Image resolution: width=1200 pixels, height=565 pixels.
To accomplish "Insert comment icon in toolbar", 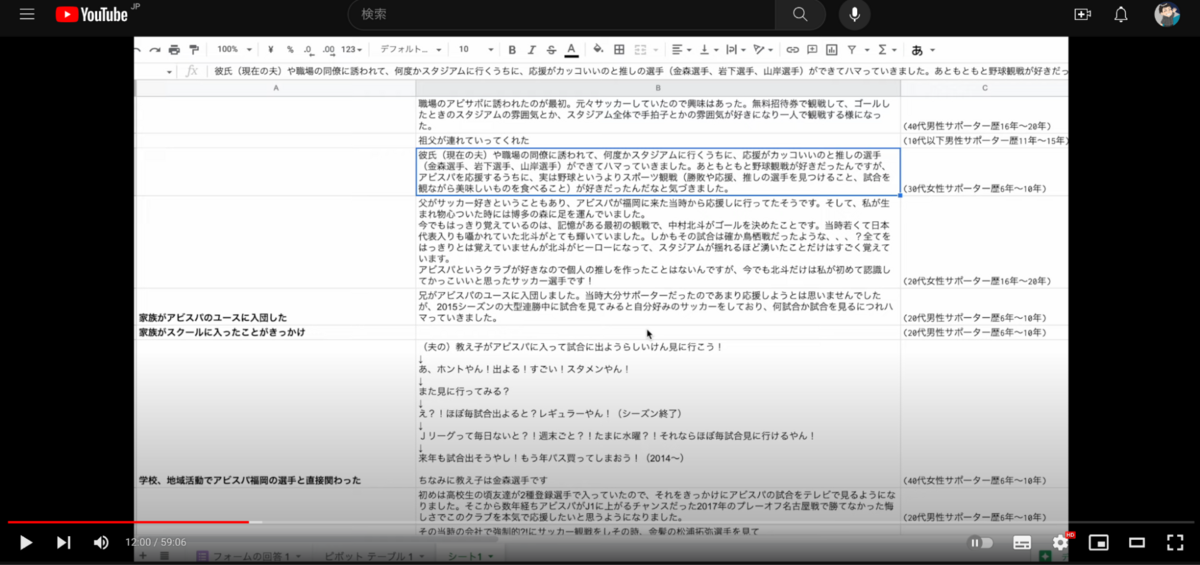I will coord(813,49).
